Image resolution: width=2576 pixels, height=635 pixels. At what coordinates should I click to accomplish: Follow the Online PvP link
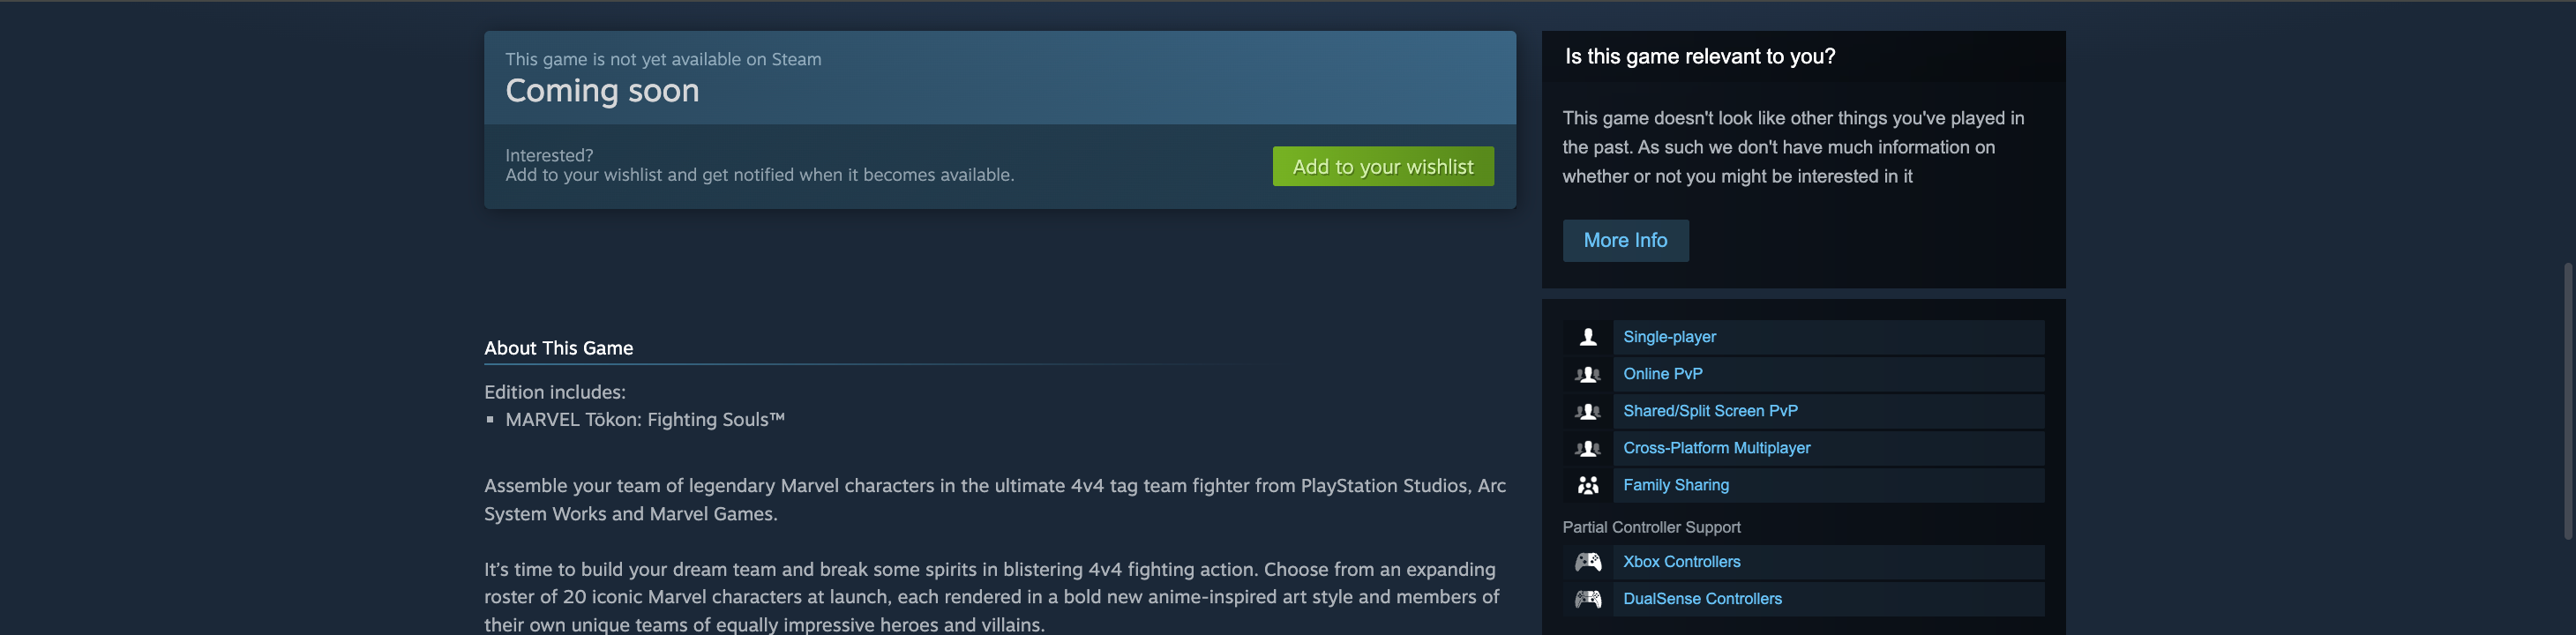1662,374
